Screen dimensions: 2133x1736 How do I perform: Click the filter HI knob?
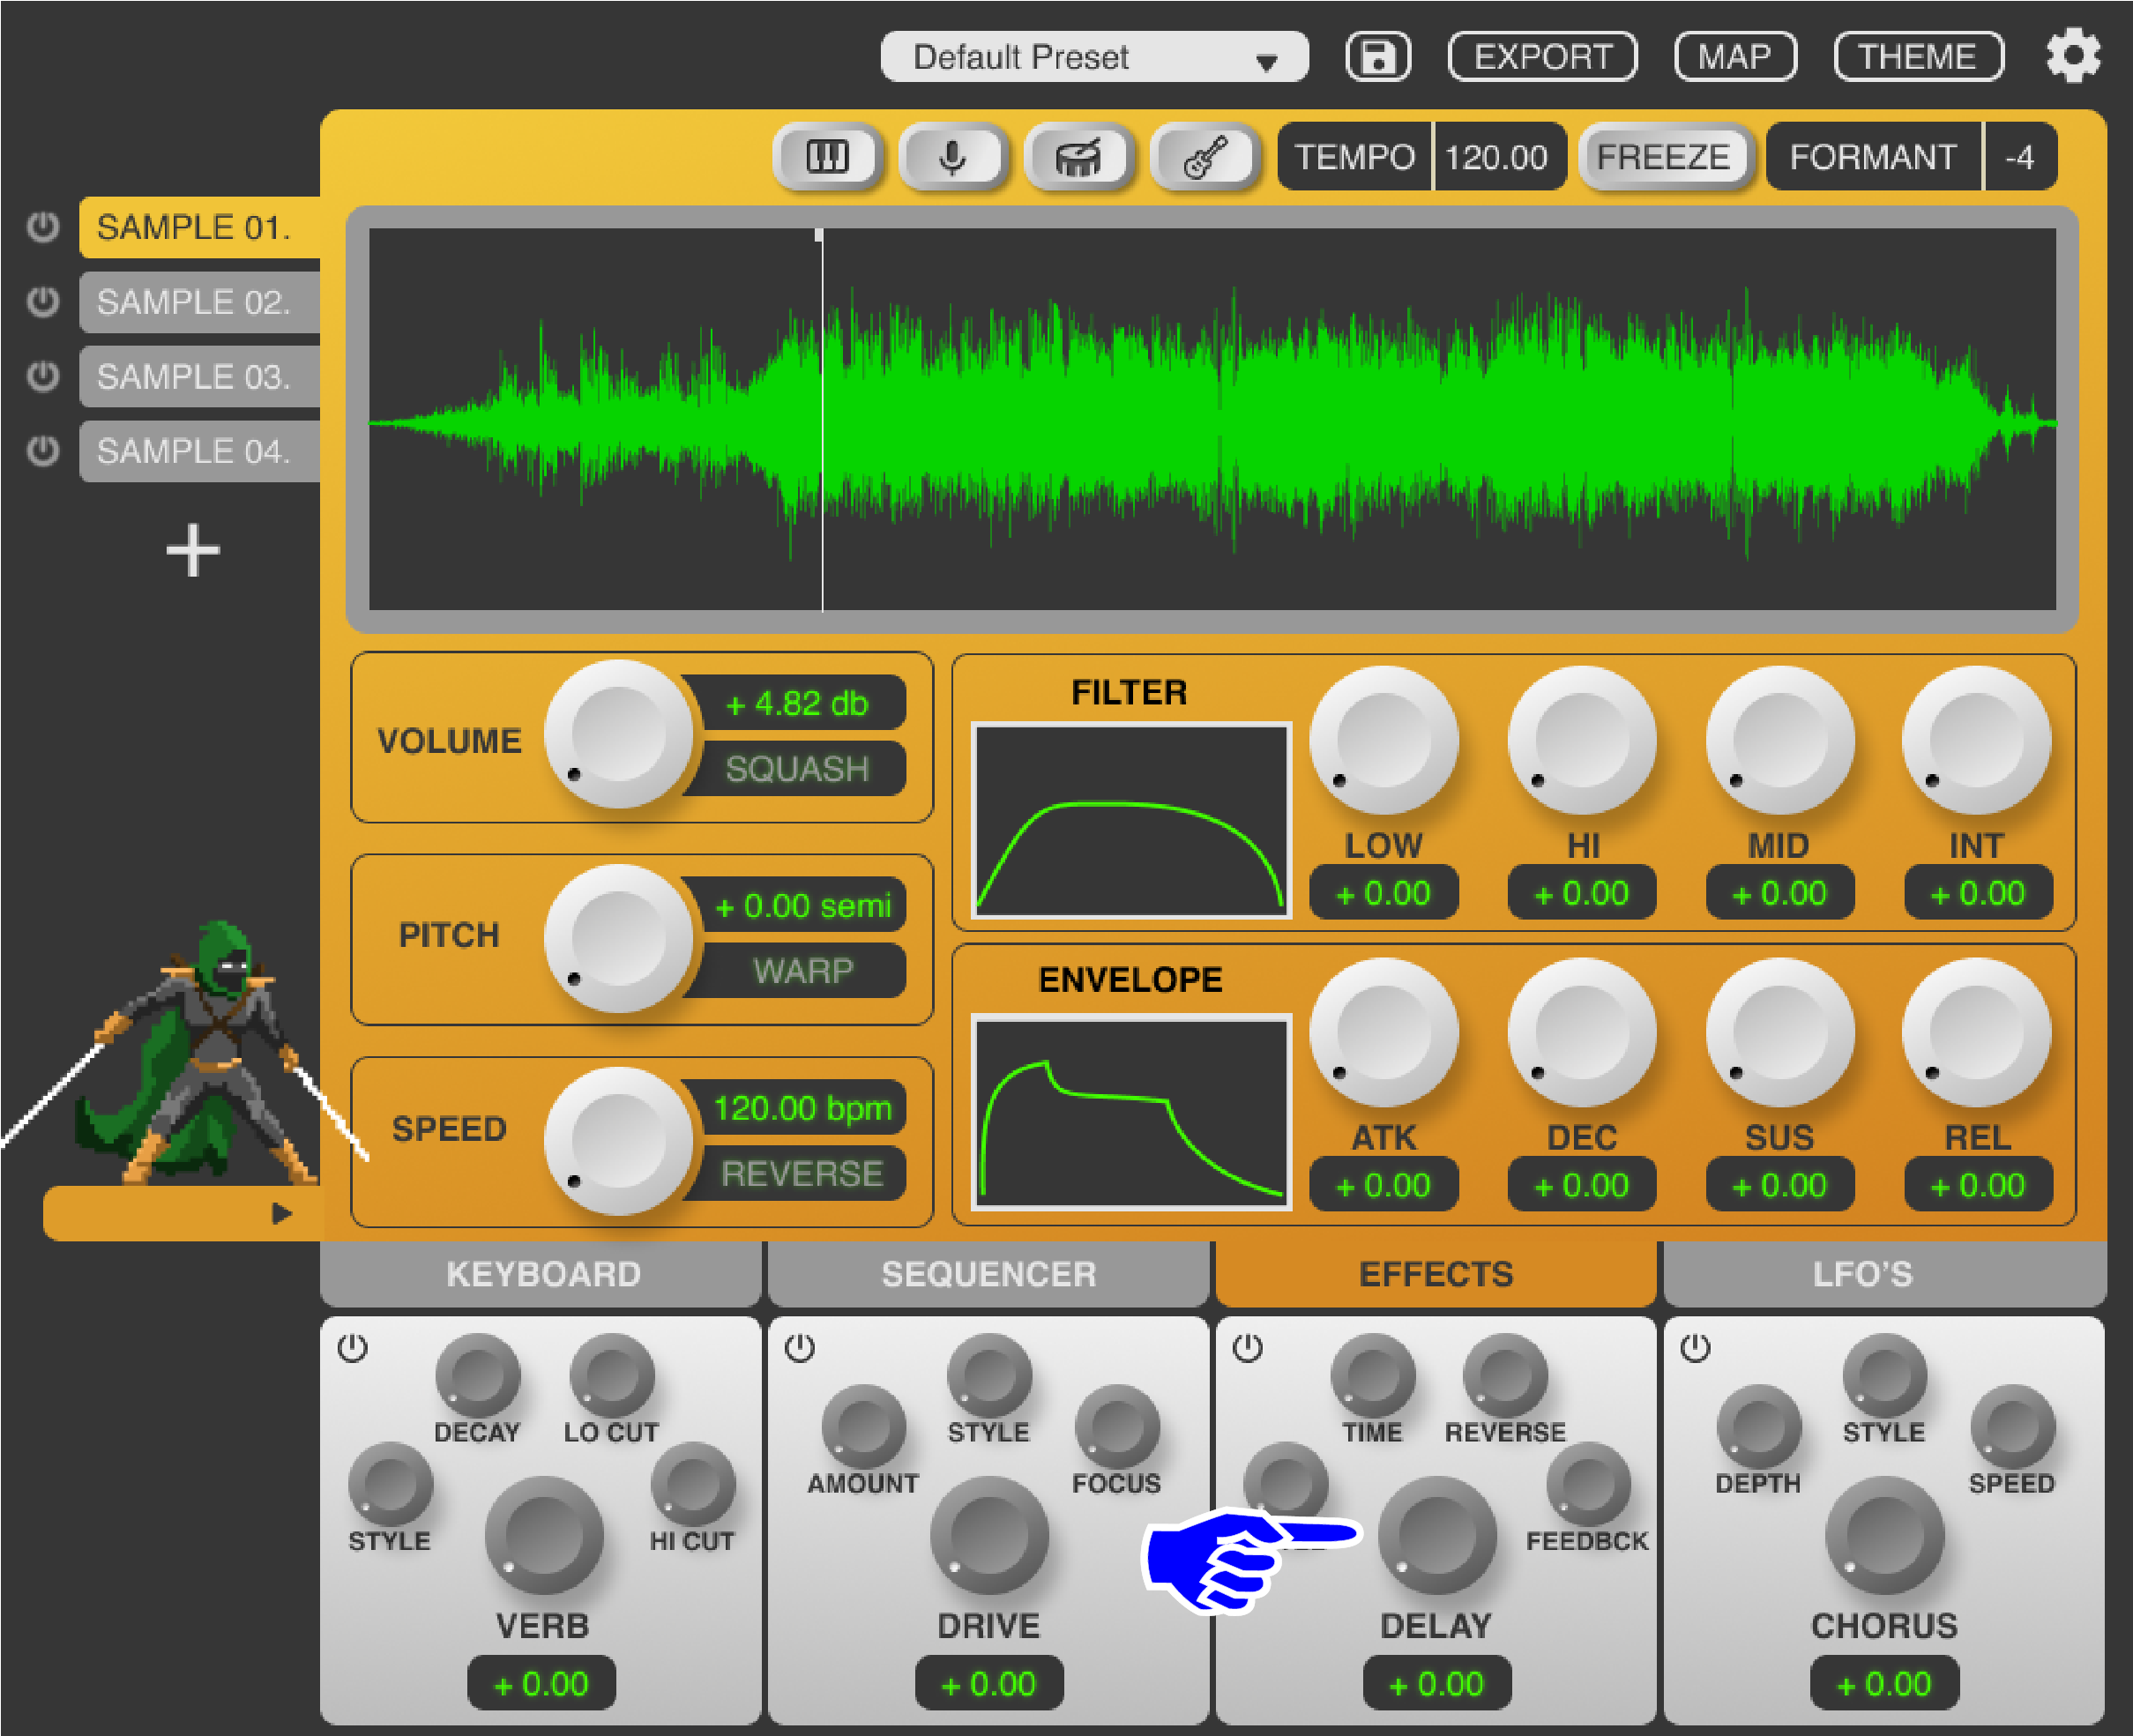(x=1582, y=740)
